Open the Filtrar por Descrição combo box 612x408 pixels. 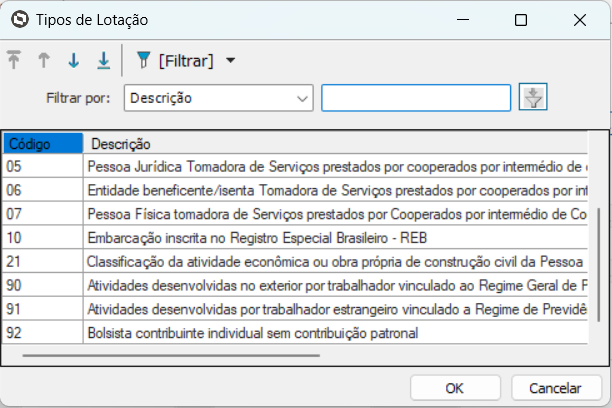pos(219,98)
